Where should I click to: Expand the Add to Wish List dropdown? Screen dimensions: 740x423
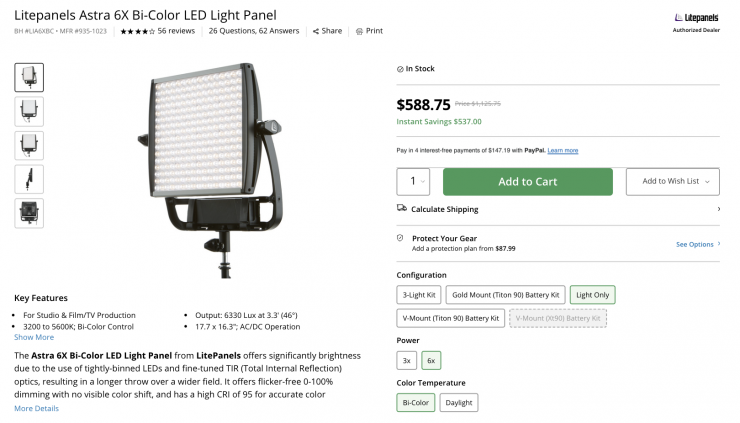click(672, 182)
